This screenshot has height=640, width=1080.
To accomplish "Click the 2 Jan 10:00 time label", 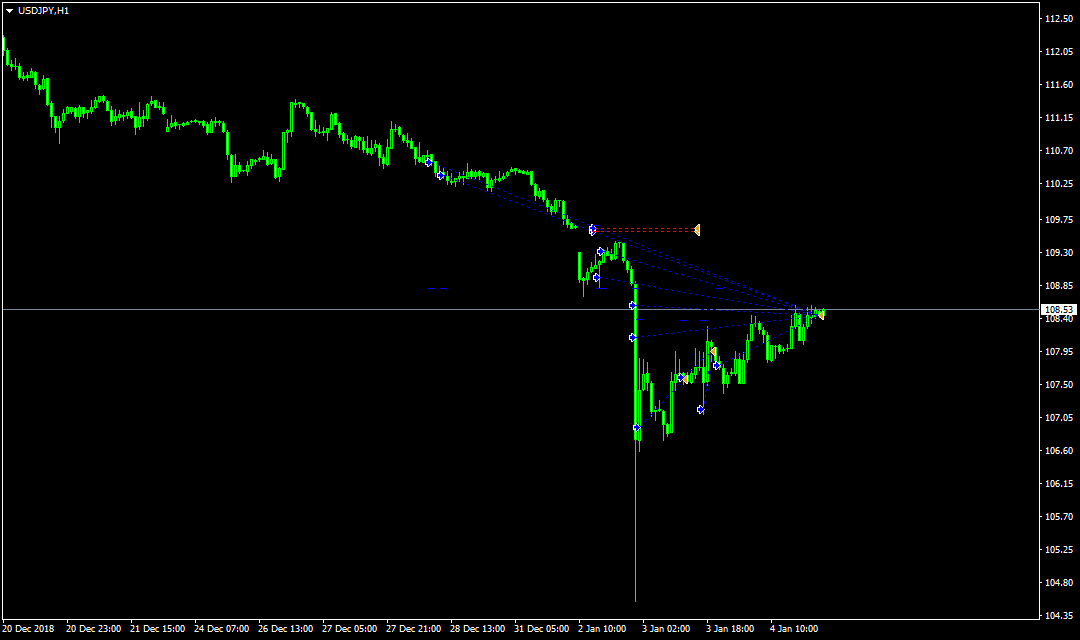I will pos(602,629).
